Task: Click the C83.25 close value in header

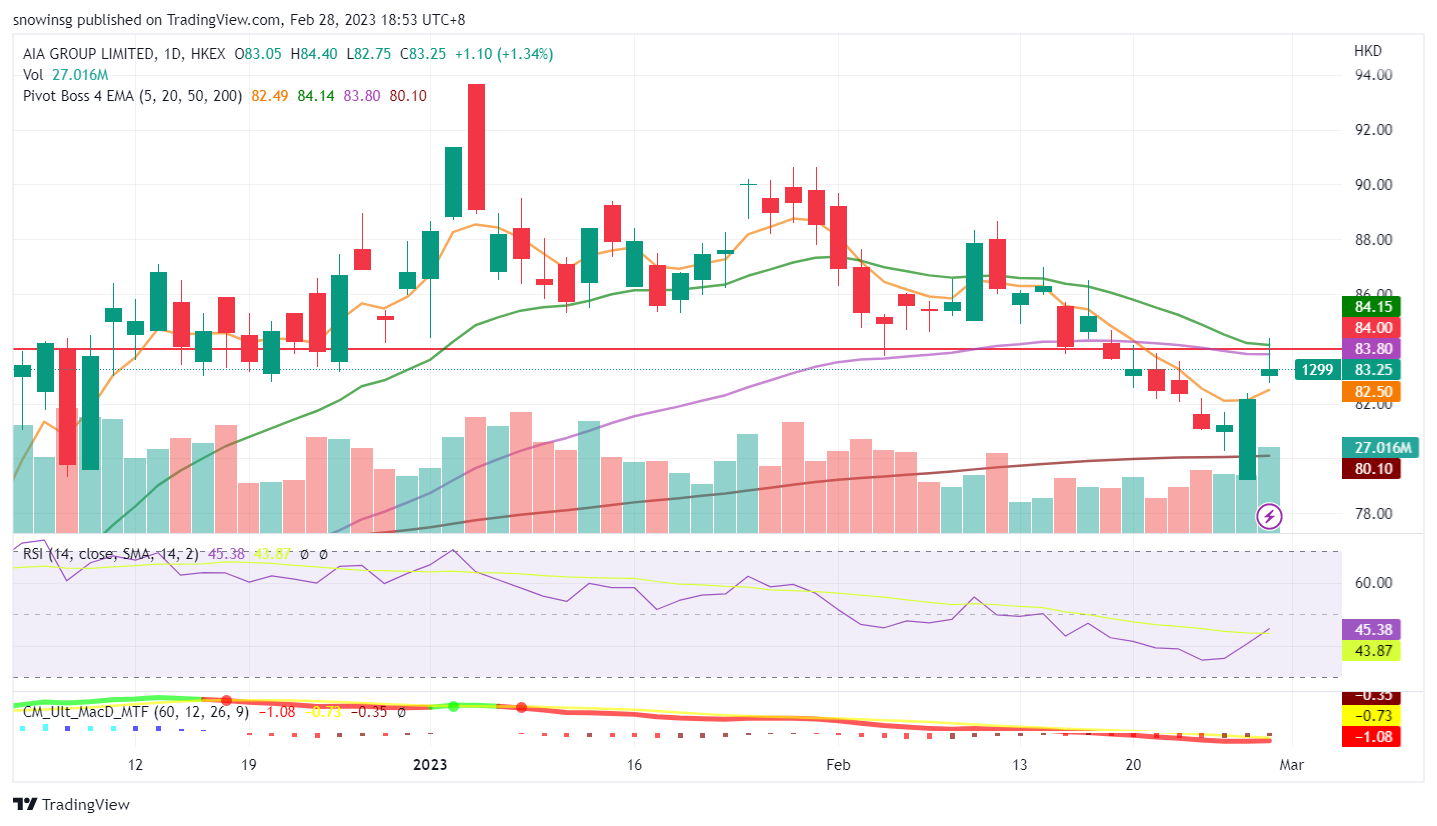Action: (424, 54)
